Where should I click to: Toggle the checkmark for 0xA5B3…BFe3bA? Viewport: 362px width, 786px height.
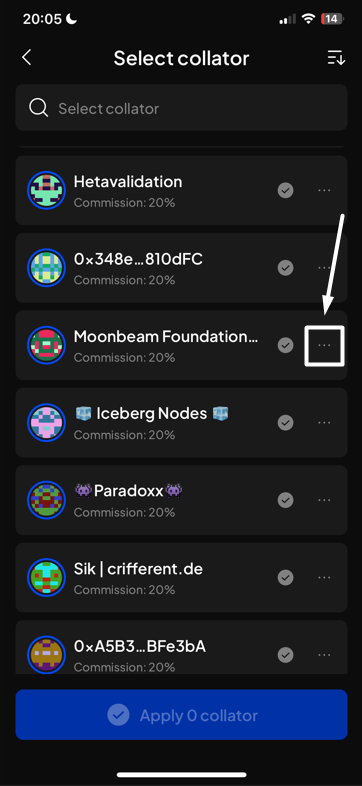[285, 655]
